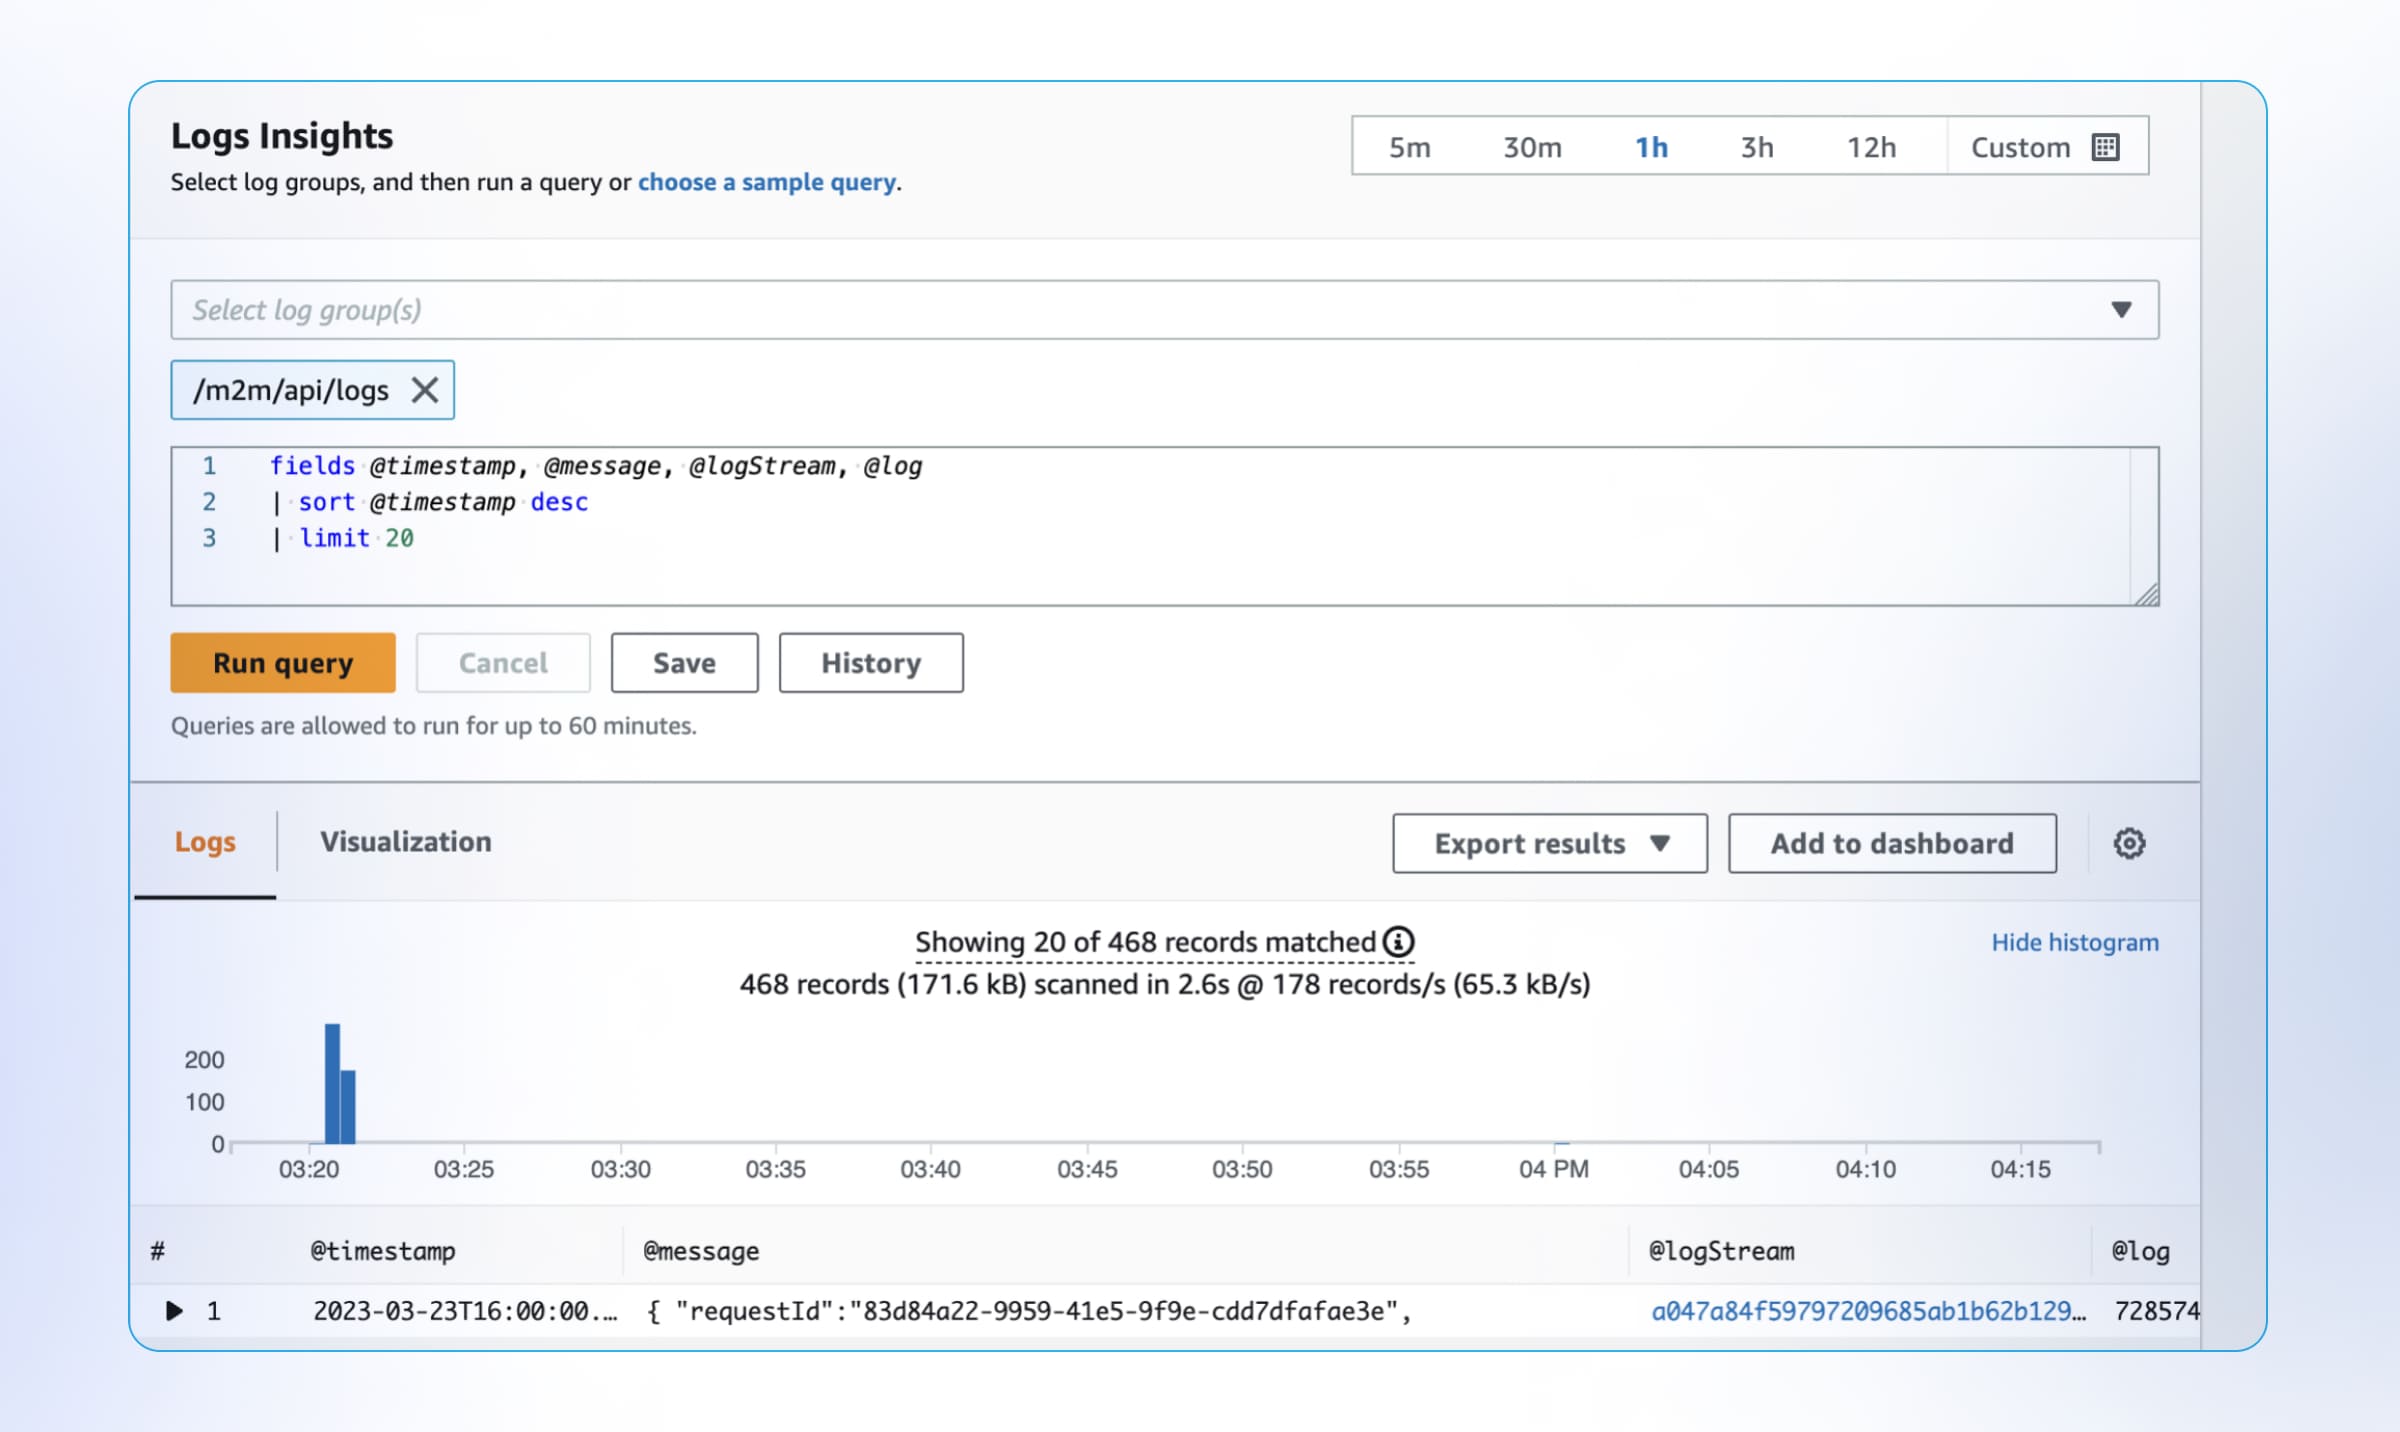Viewport: 2400px width, 1432px height.
Task: Select the 3h time range
Action: coord(1757,147)
